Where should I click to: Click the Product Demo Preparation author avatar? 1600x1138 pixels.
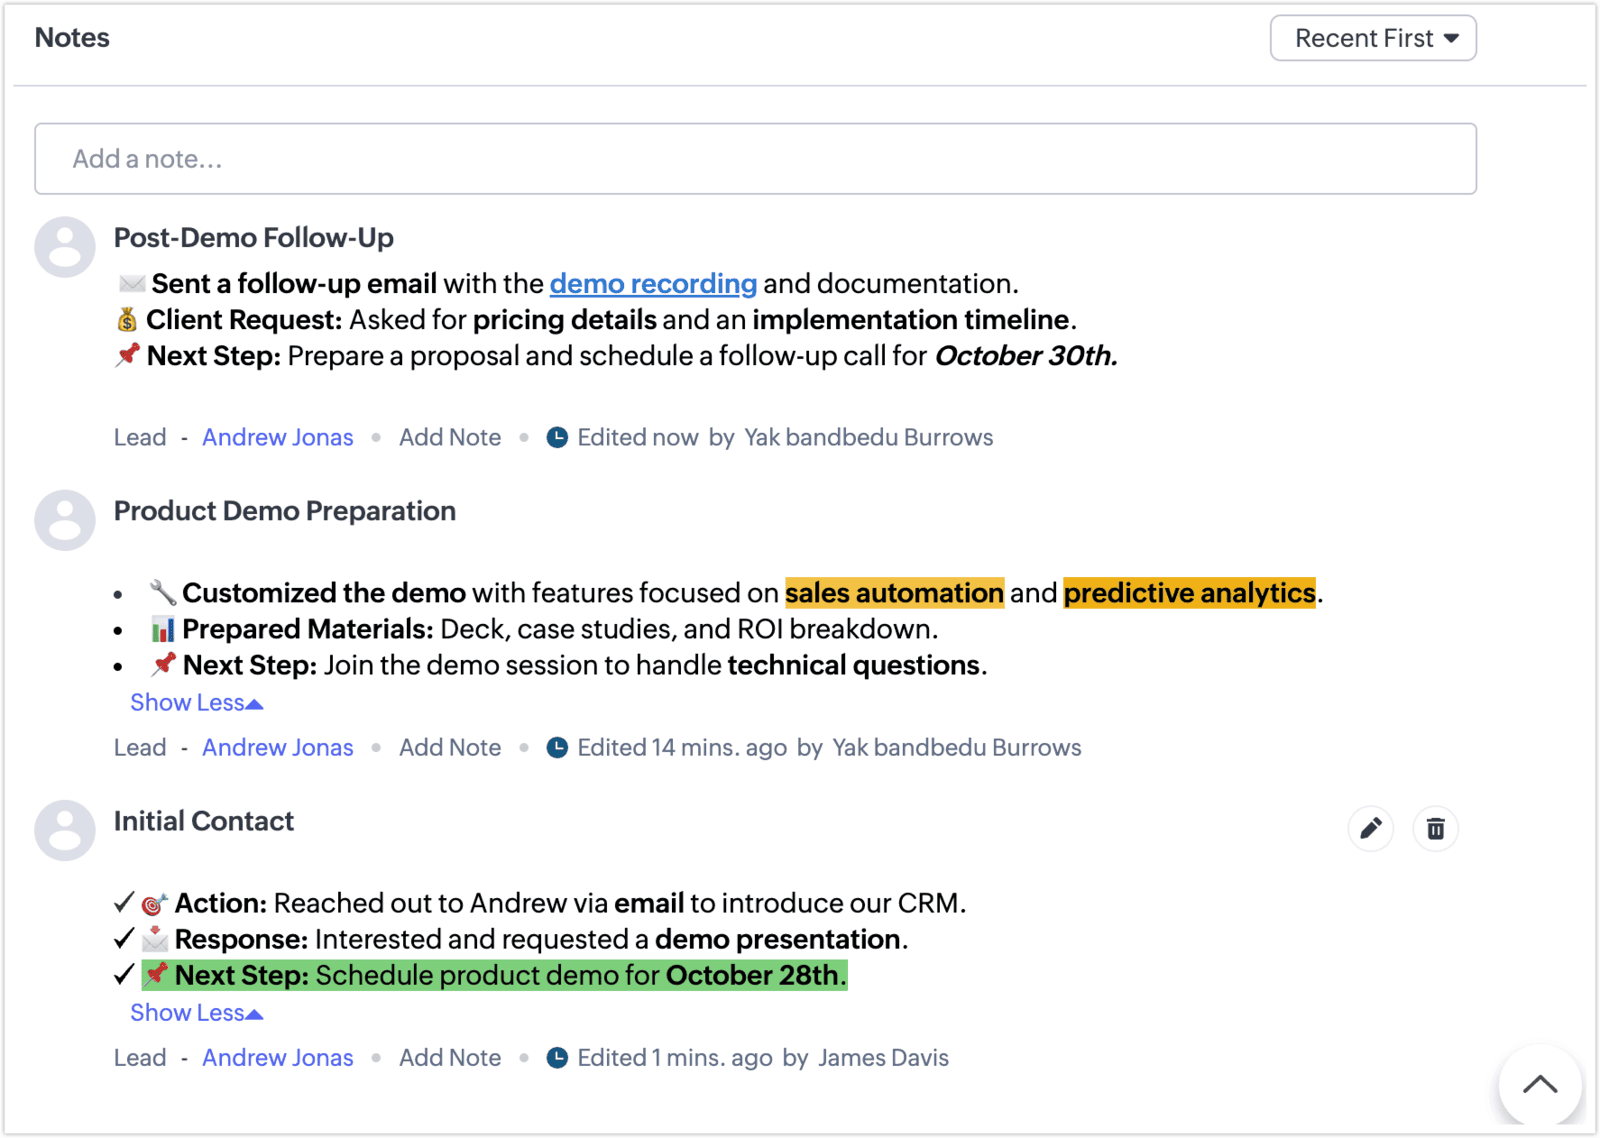tap(65, 520)
